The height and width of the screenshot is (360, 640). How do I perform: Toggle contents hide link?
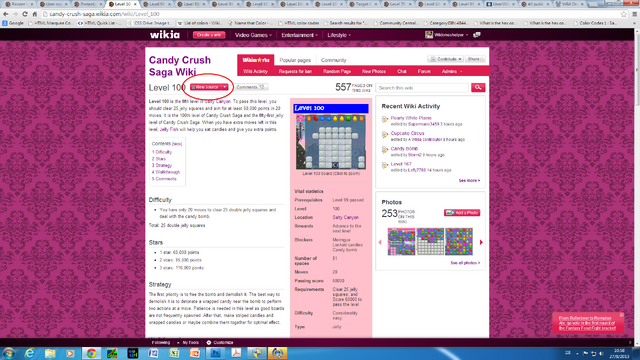tap(177, 144)
